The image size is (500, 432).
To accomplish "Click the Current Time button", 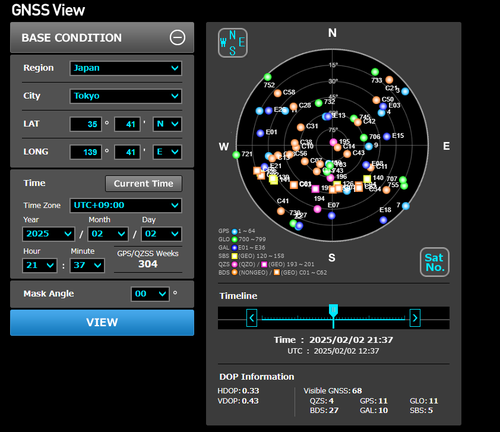I will [x=144, y=183].
